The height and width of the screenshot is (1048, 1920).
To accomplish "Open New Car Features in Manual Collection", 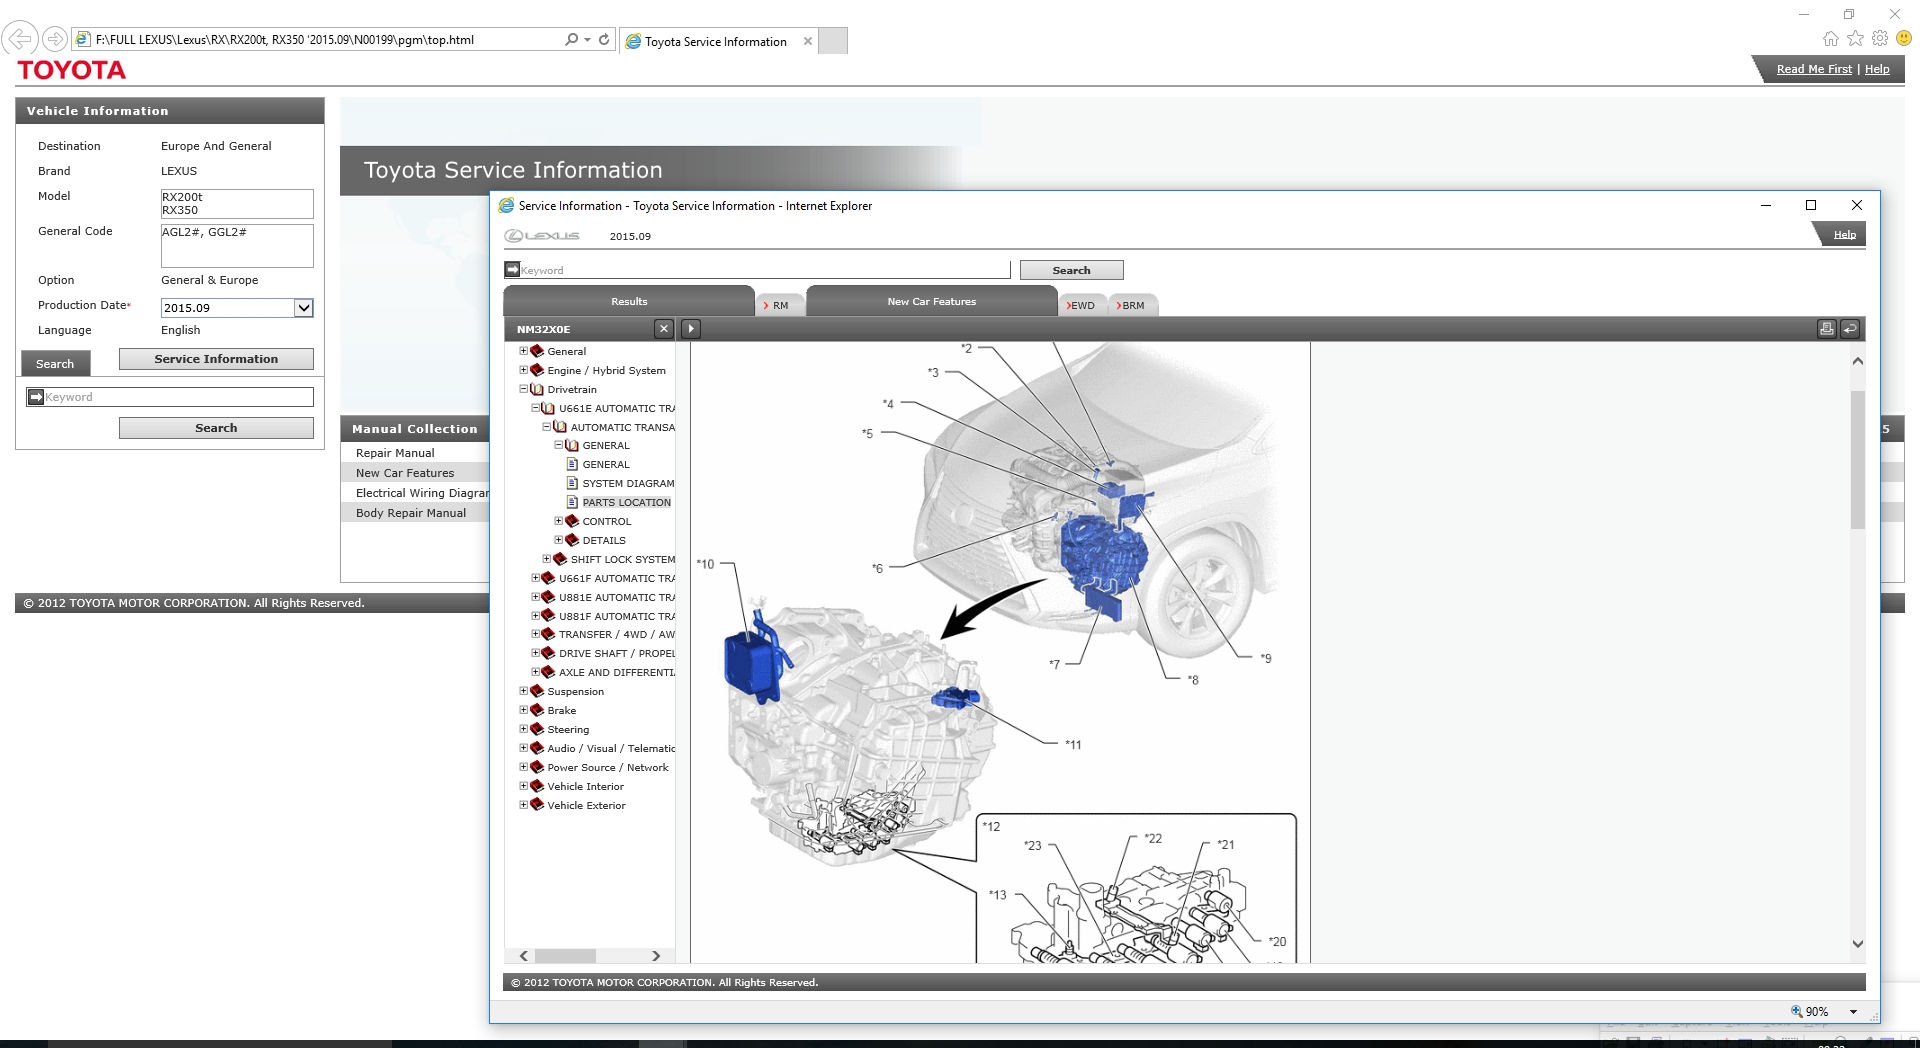I will [405, 473].
